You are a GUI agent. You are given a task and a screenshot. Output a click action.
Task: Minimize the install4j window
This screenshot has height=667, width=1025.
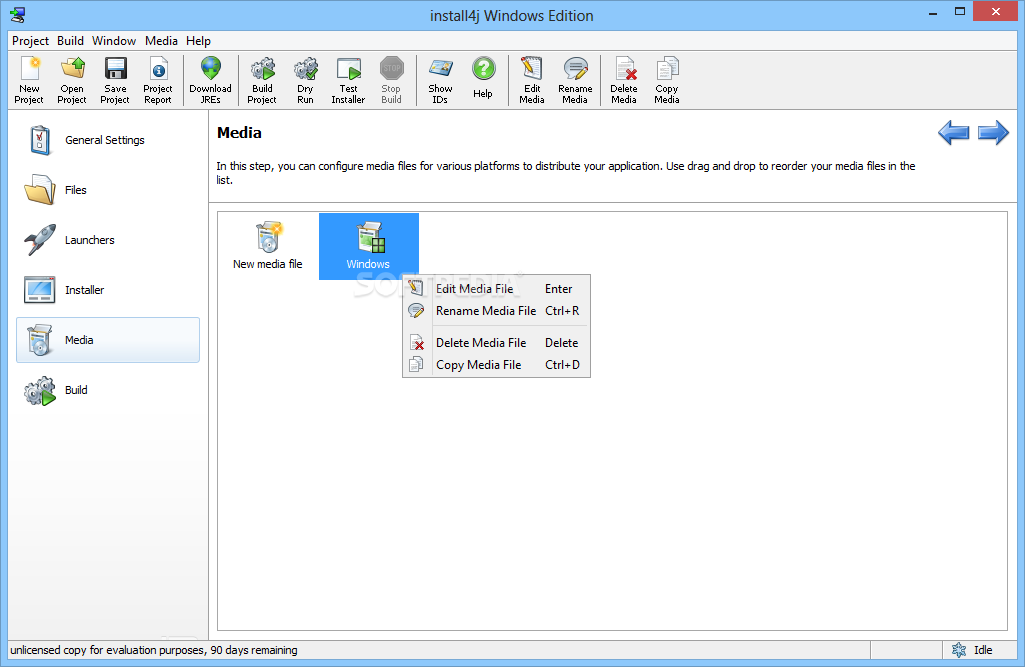pyautogui.click(x=933, y=12)
